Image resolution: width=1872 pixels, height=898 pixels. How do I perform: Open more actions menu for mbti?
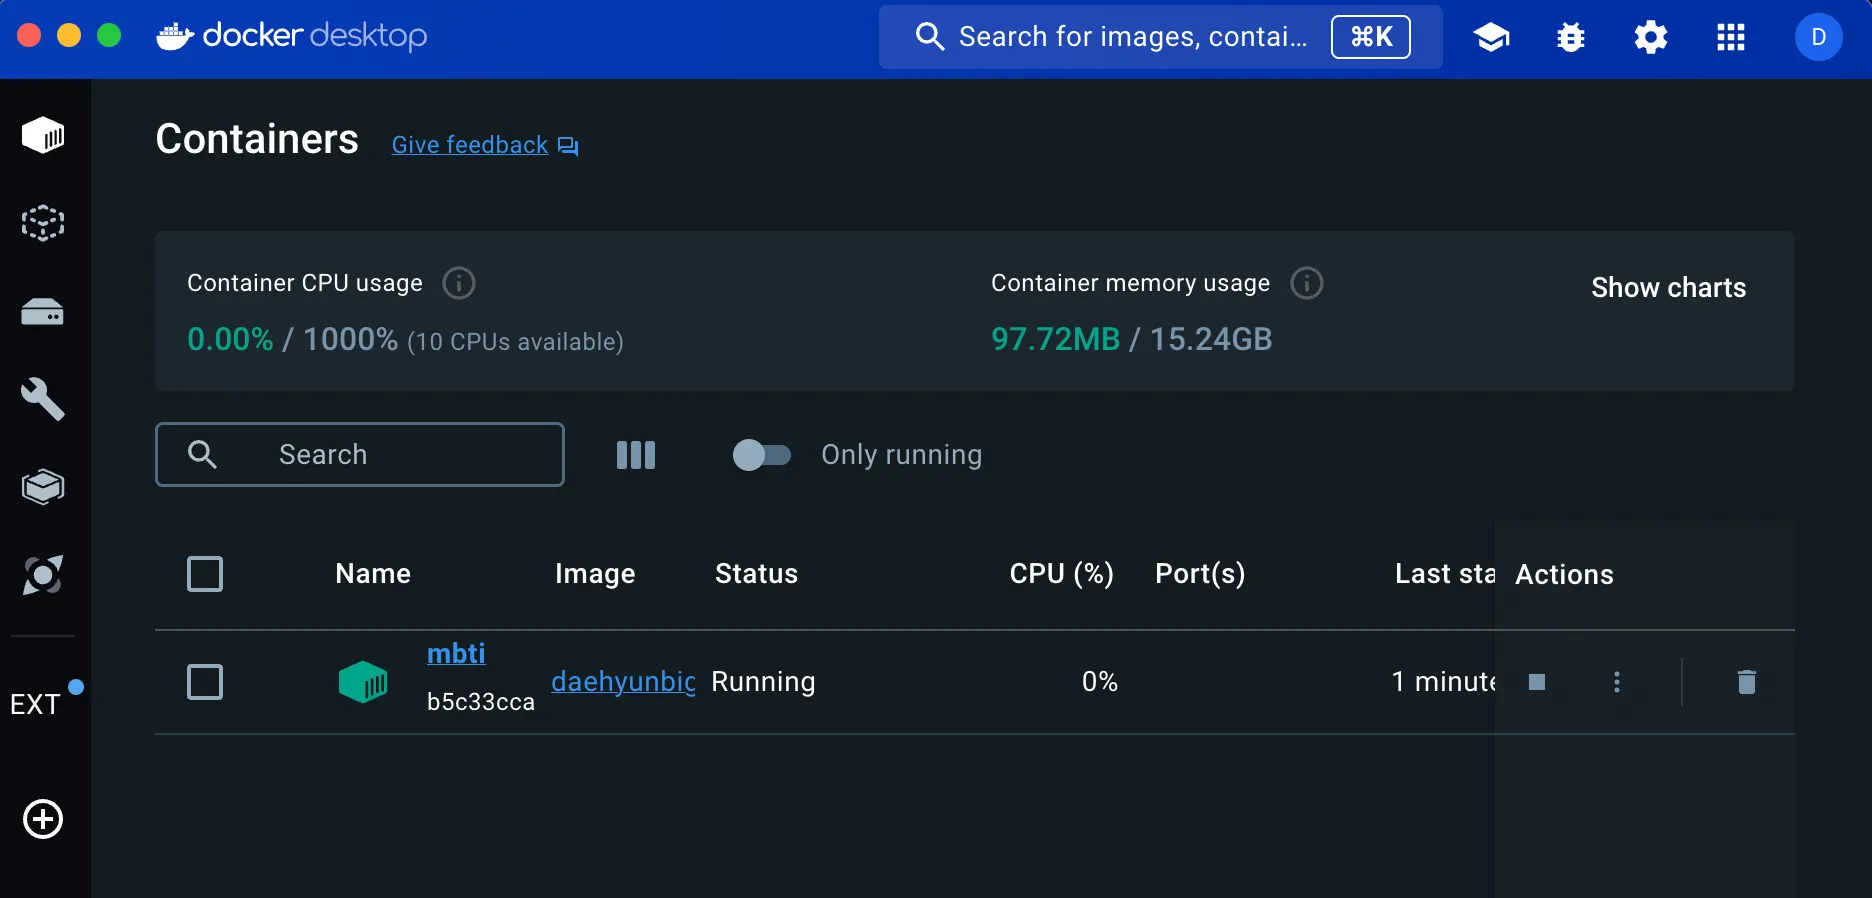point(1617,682)
